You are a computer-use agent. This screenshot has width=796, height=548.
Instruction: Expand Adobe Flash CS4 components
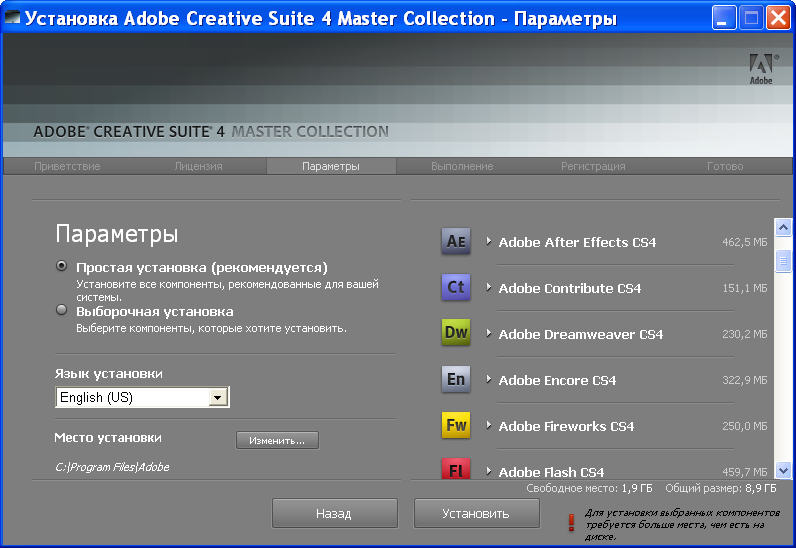488,471
